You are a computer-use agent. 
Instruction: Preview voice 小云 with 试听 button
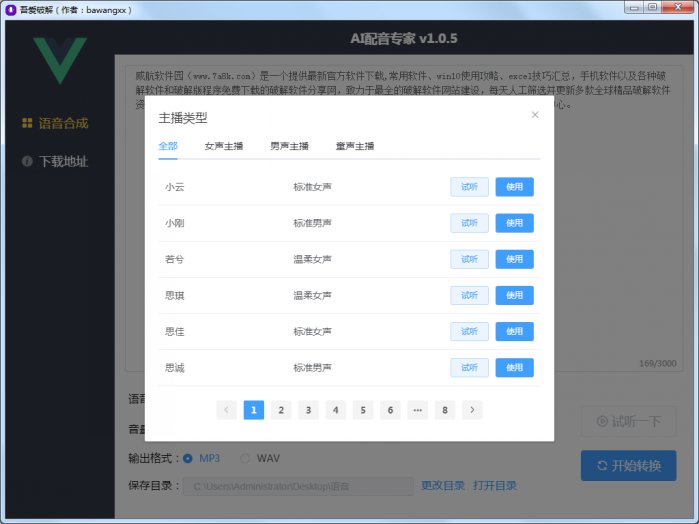click(x=469, y=187)
